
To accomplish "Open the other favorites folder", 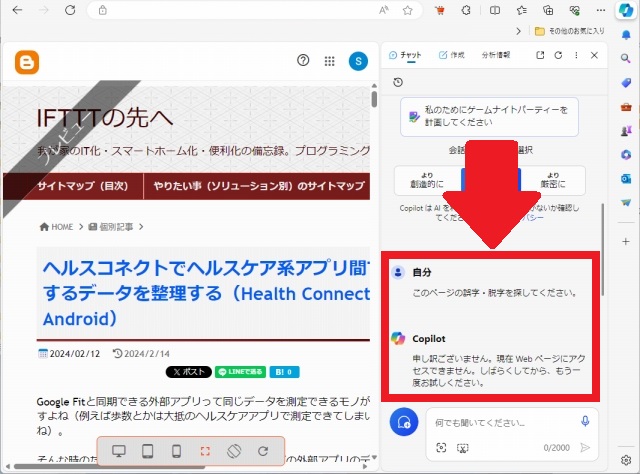I will tap(569, 31).
